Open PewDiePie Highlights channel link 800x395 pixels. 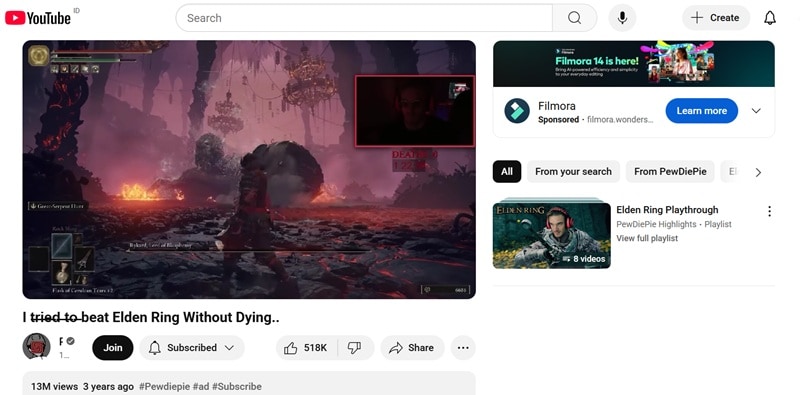click(x=656, y=224)
